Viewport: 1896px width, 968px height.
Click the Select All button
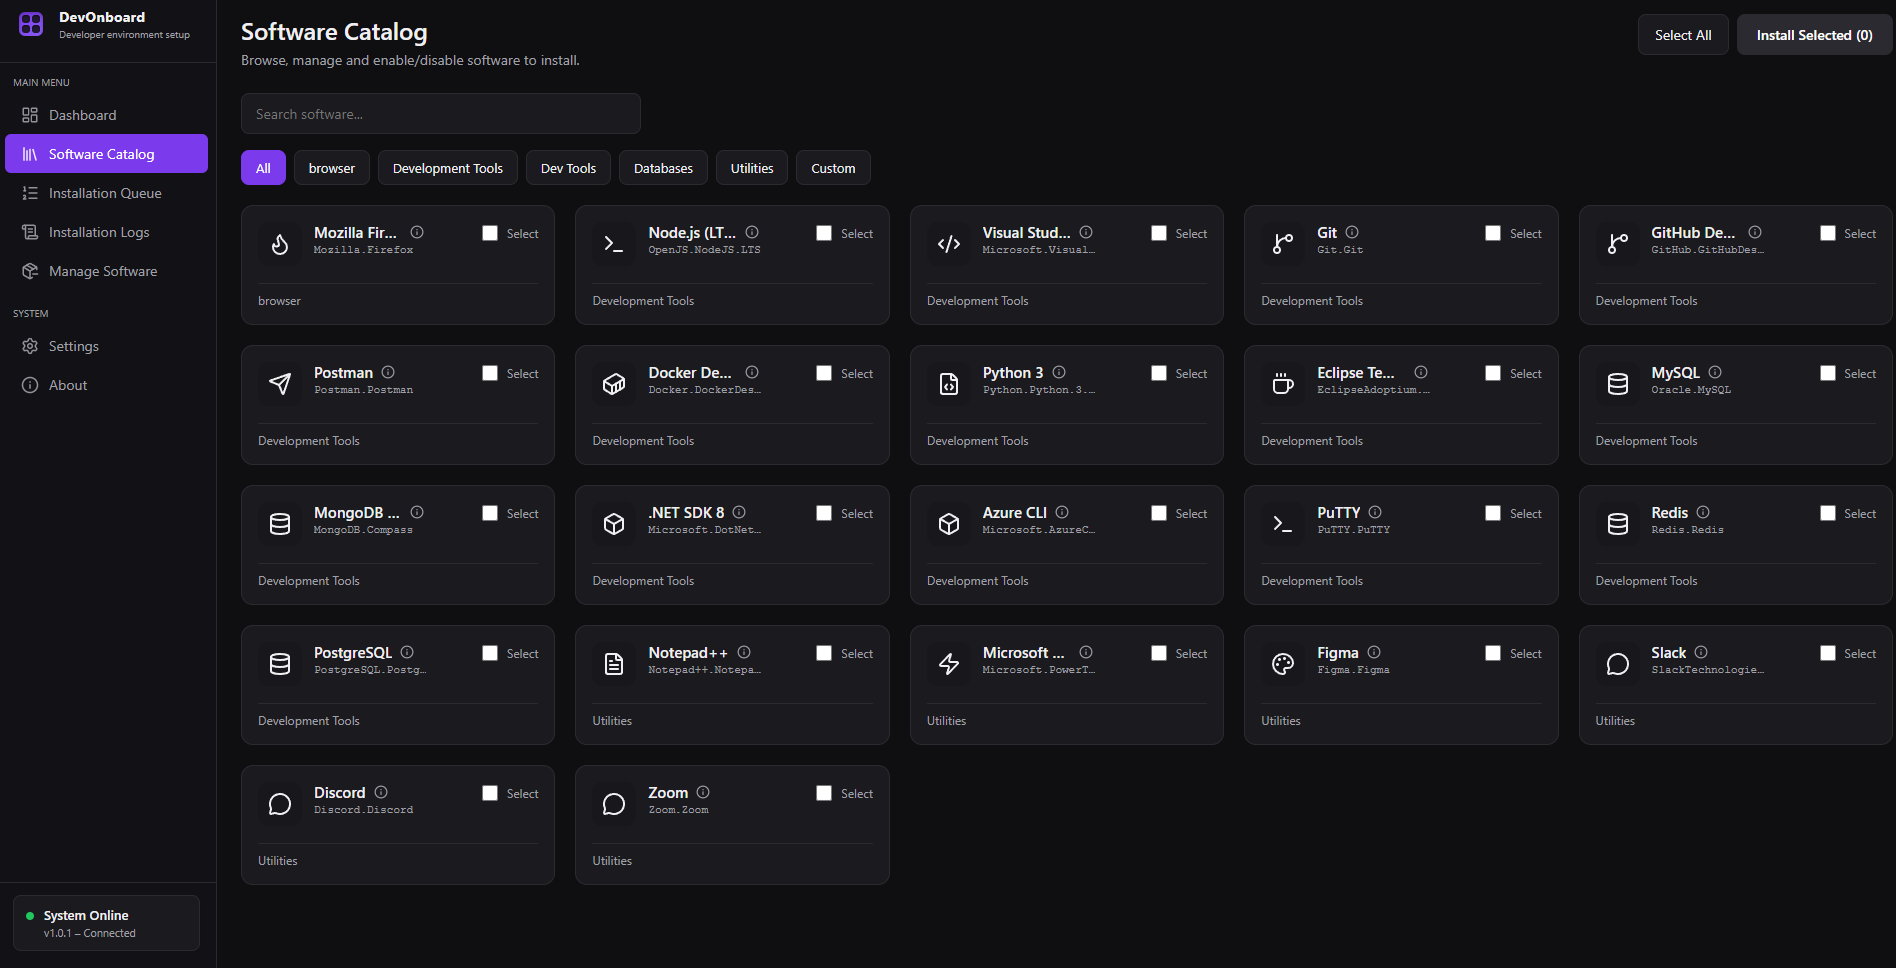[1683, 35]
